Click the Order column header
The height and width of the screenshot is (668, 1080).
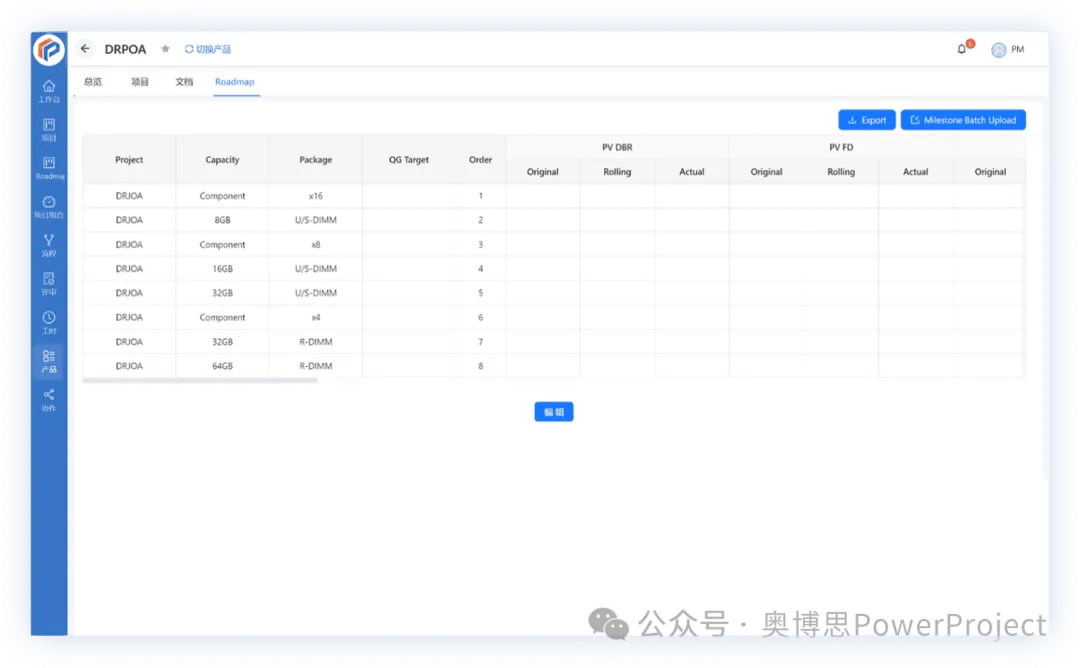click(480, 160)
